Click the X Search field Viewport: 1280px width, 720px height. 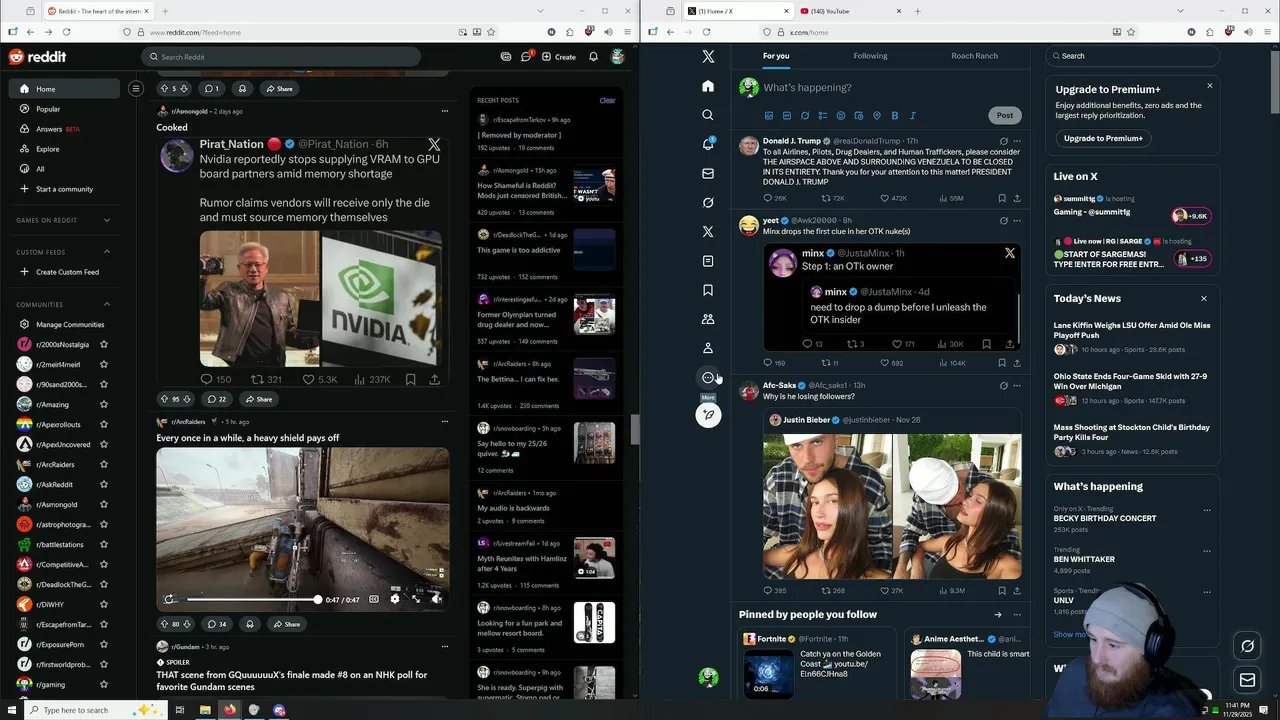click(x=1133, y=56)
